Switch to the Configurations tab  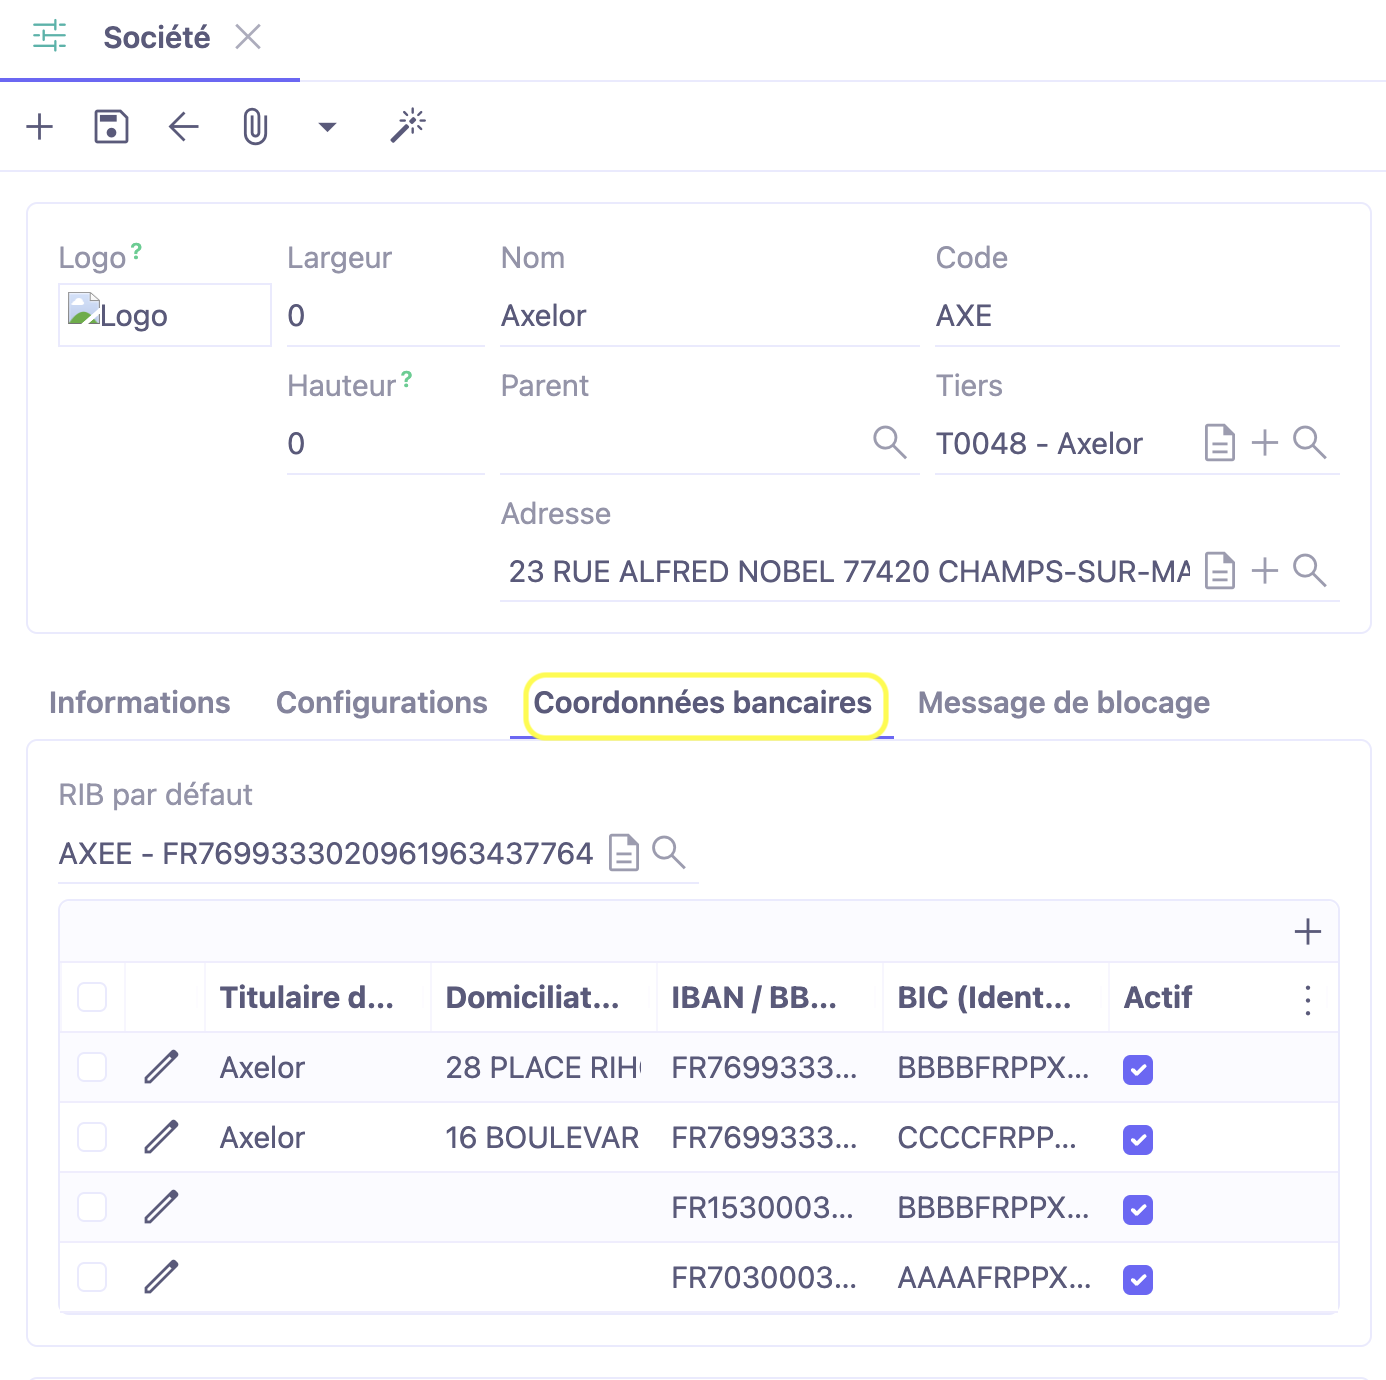(382, 703)
